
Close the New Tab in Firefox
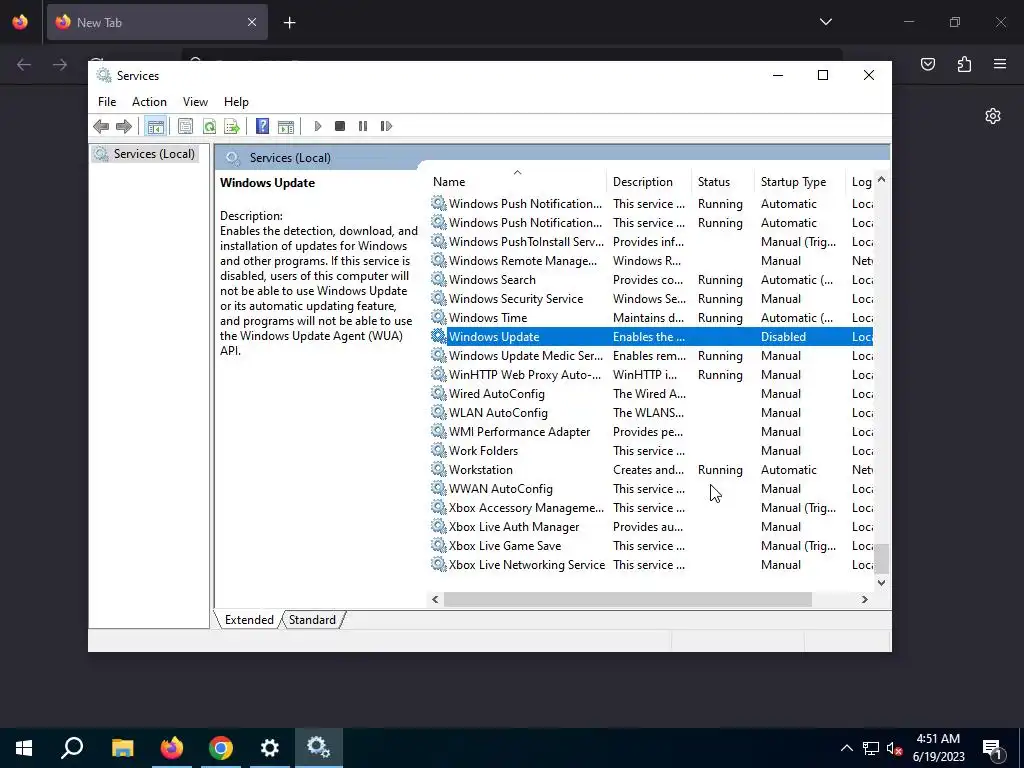click(x=252, y=22)
